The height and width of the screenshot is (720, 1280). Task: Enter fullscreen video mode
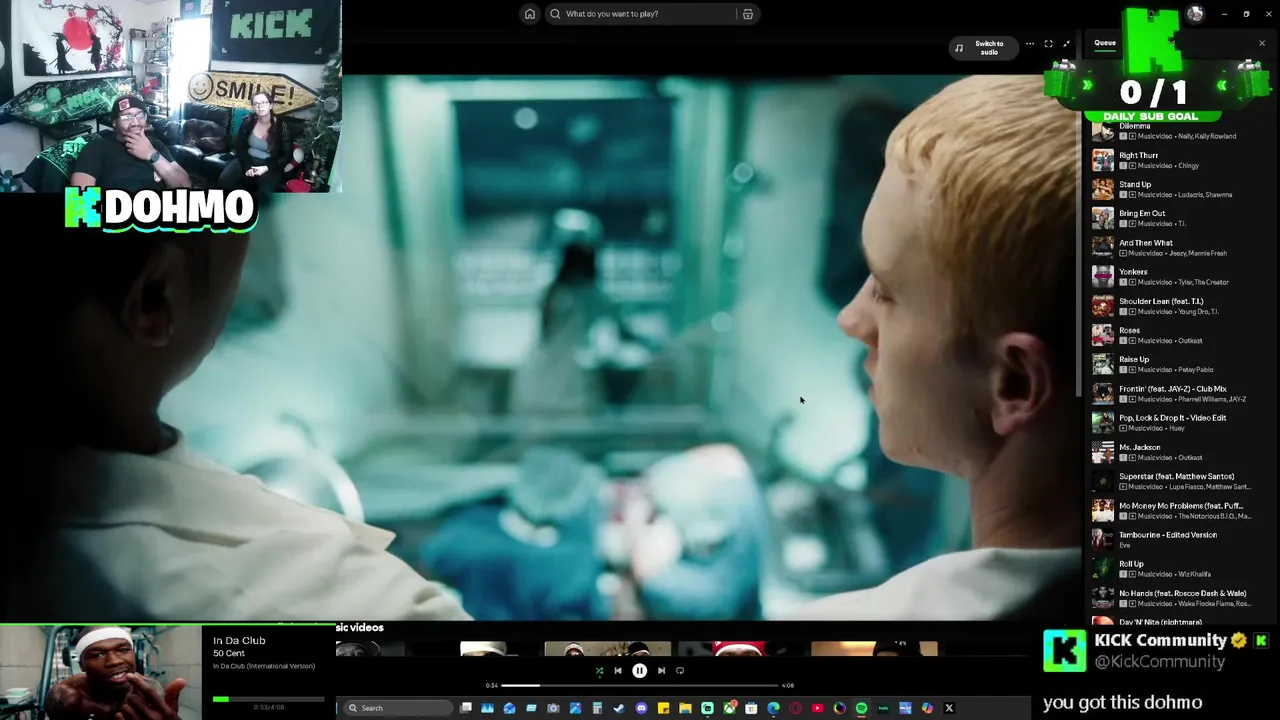[x=1048, y=44]
